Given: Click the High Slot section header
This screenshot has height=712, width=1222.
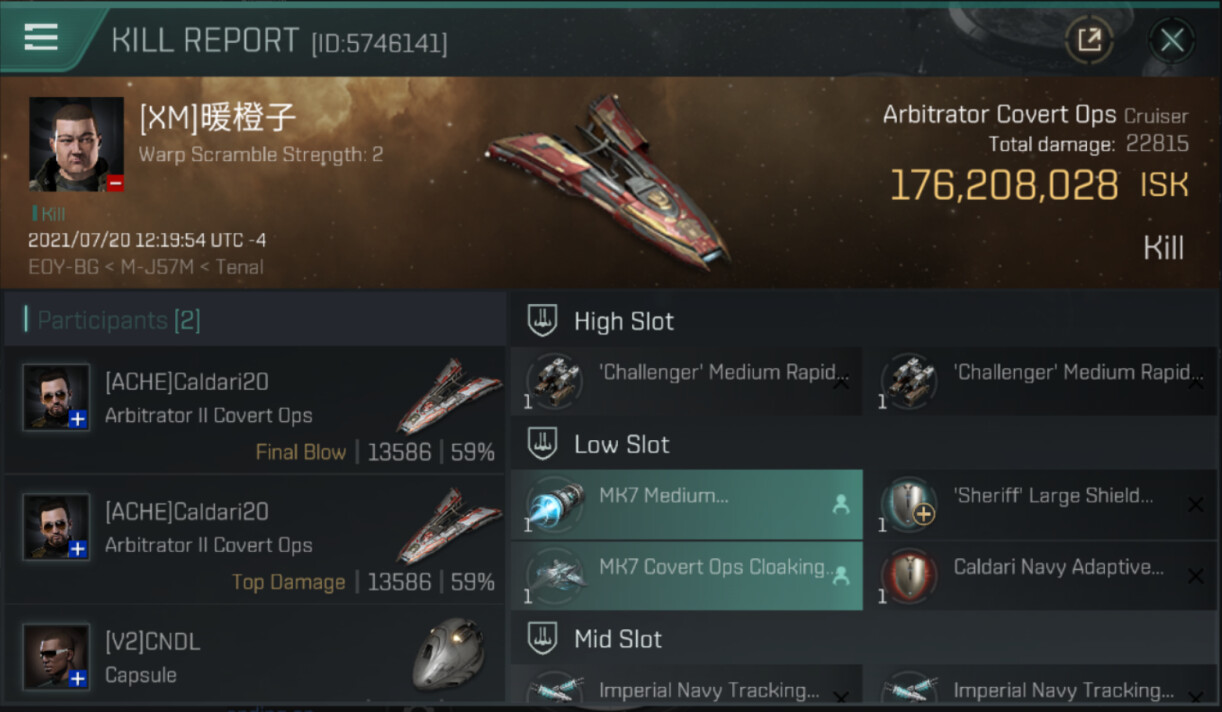Looking at the screenshot, I should click(623, 321).
